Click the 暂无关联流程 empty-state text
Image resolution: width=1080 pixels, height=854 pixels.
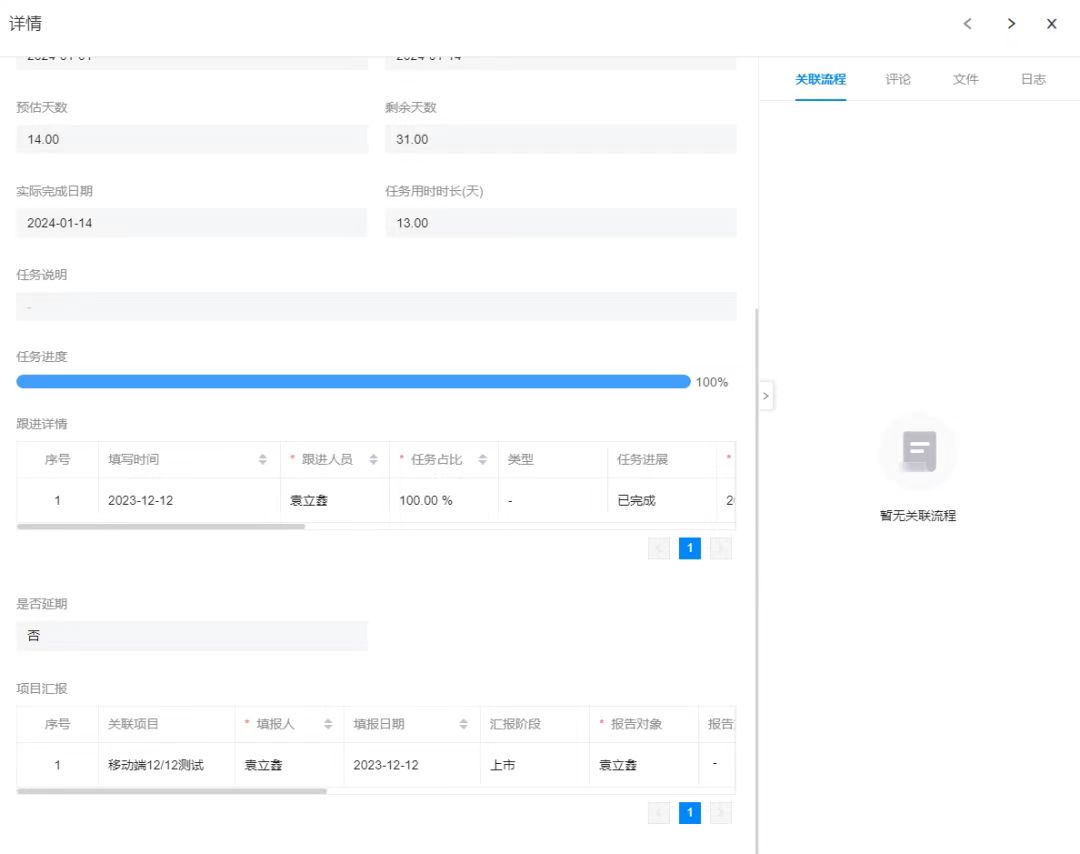[918, 516]
